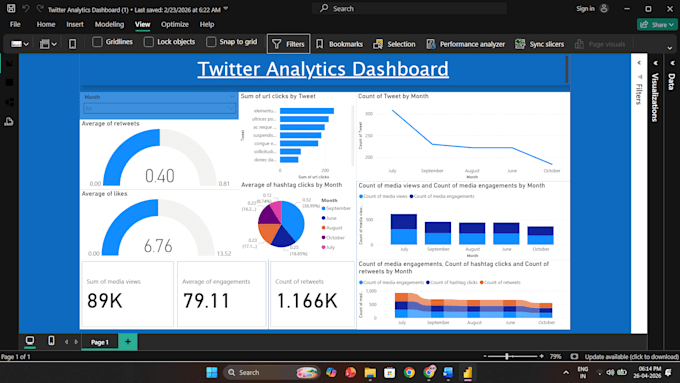Switch to the Optimize ribbon tab
The width and height of the screenshot is (680, 383).
click(175, 24)
